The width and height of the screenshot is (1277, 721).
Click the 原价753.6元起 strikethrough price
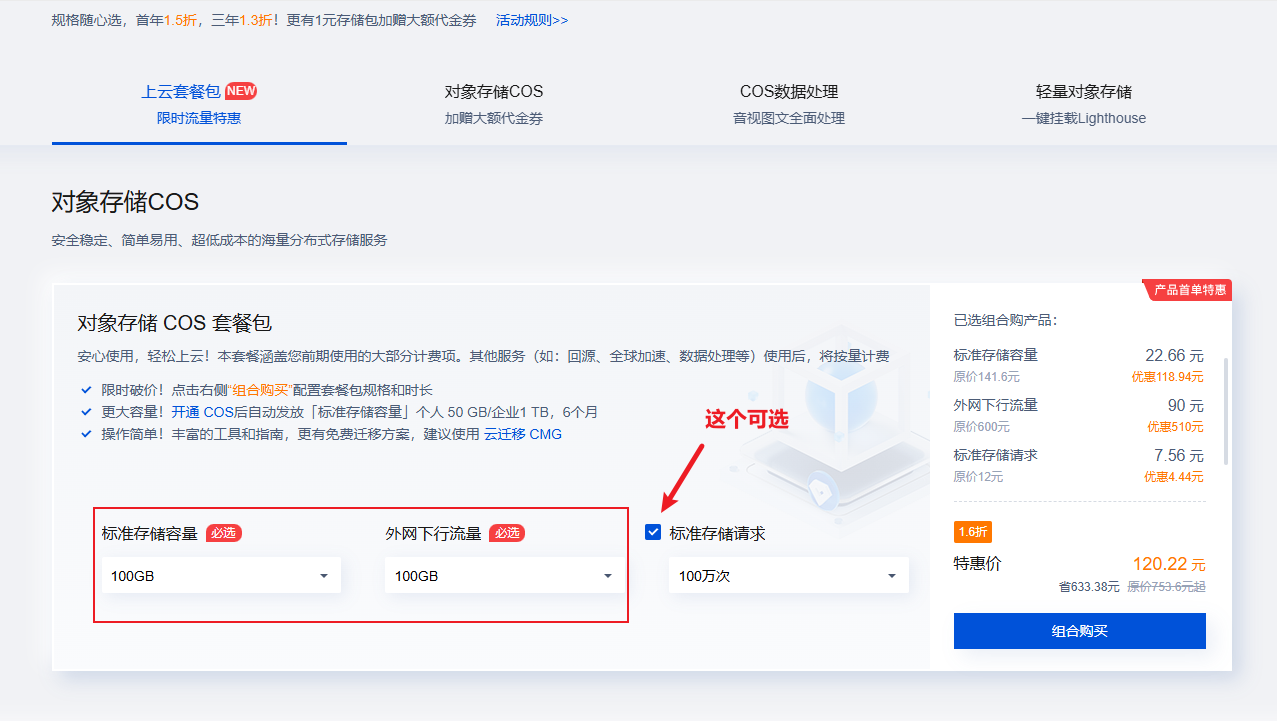click(1167, 587)
